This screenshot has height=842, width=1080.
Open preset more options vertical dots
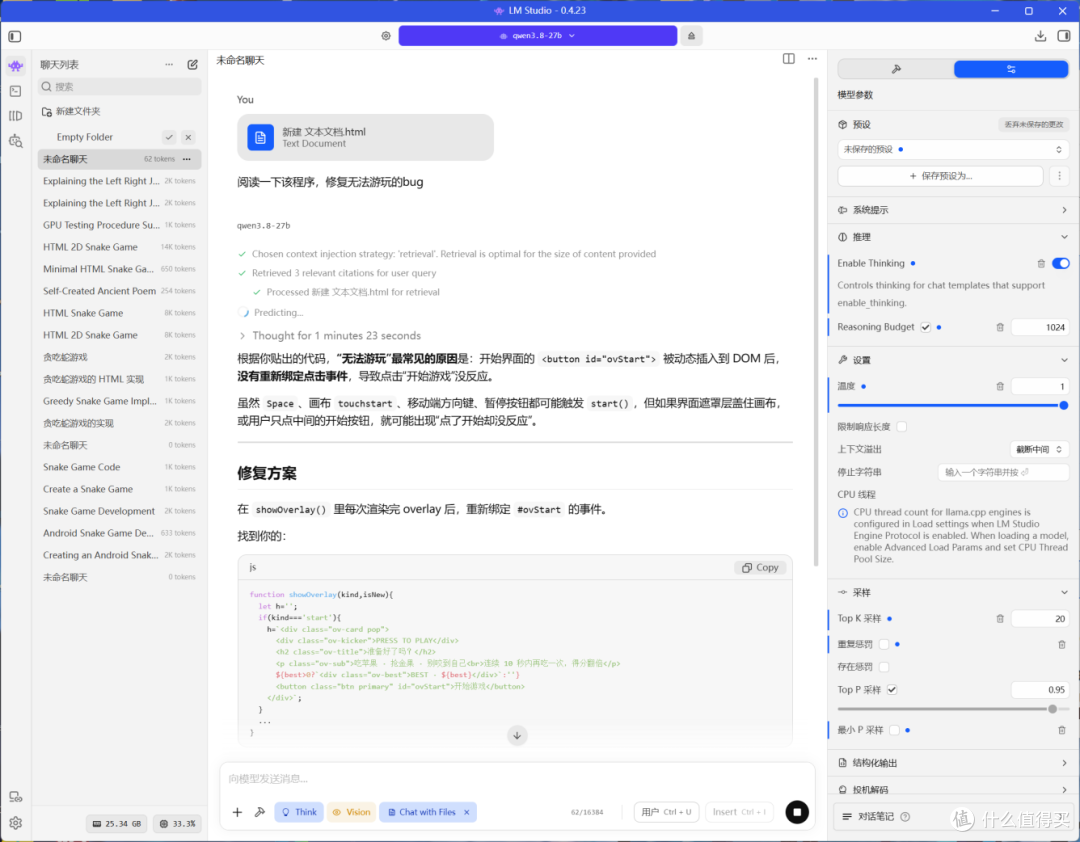[1059, 176]
